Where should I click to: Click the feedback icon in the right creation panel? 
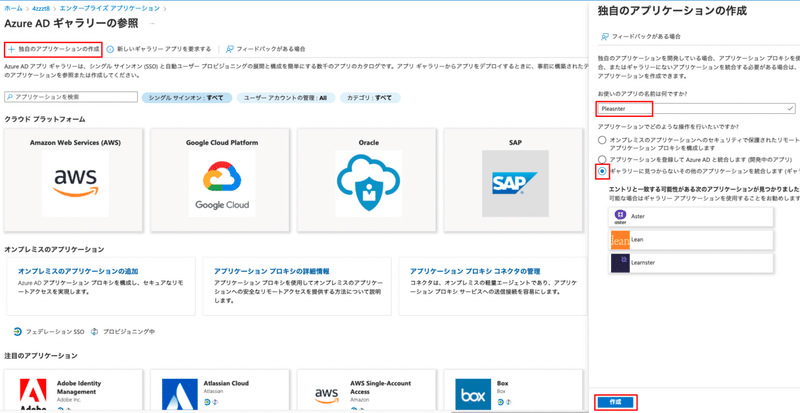coord(605,37)
